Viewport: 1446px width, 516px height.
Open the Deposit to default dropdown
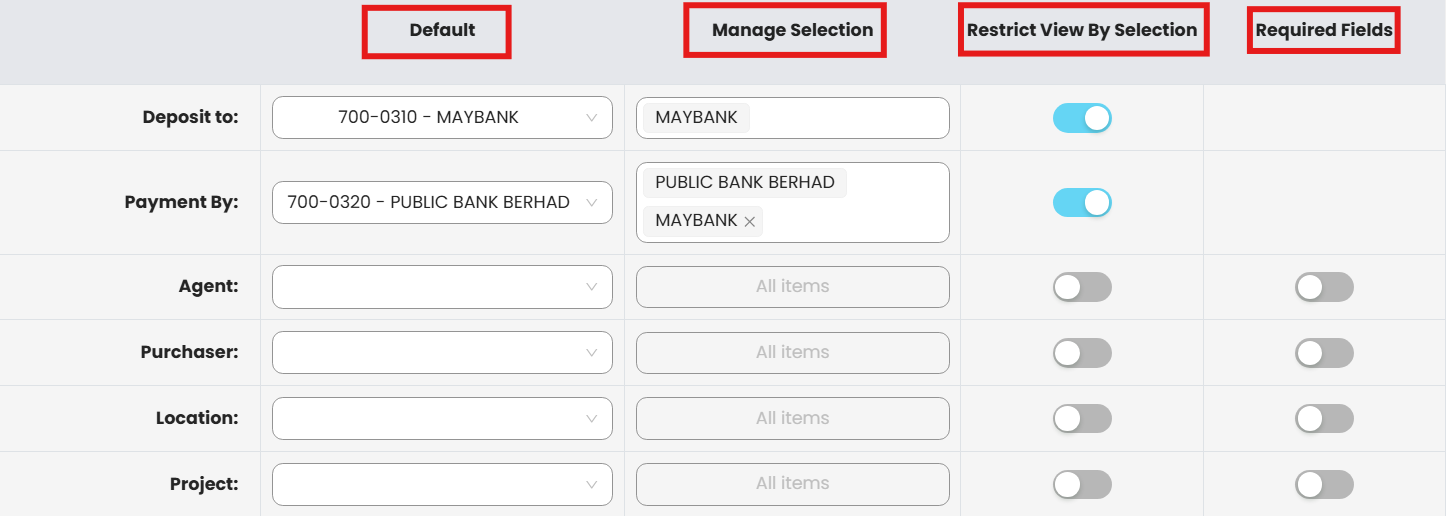pyautogui.click(x=442, y=117)
